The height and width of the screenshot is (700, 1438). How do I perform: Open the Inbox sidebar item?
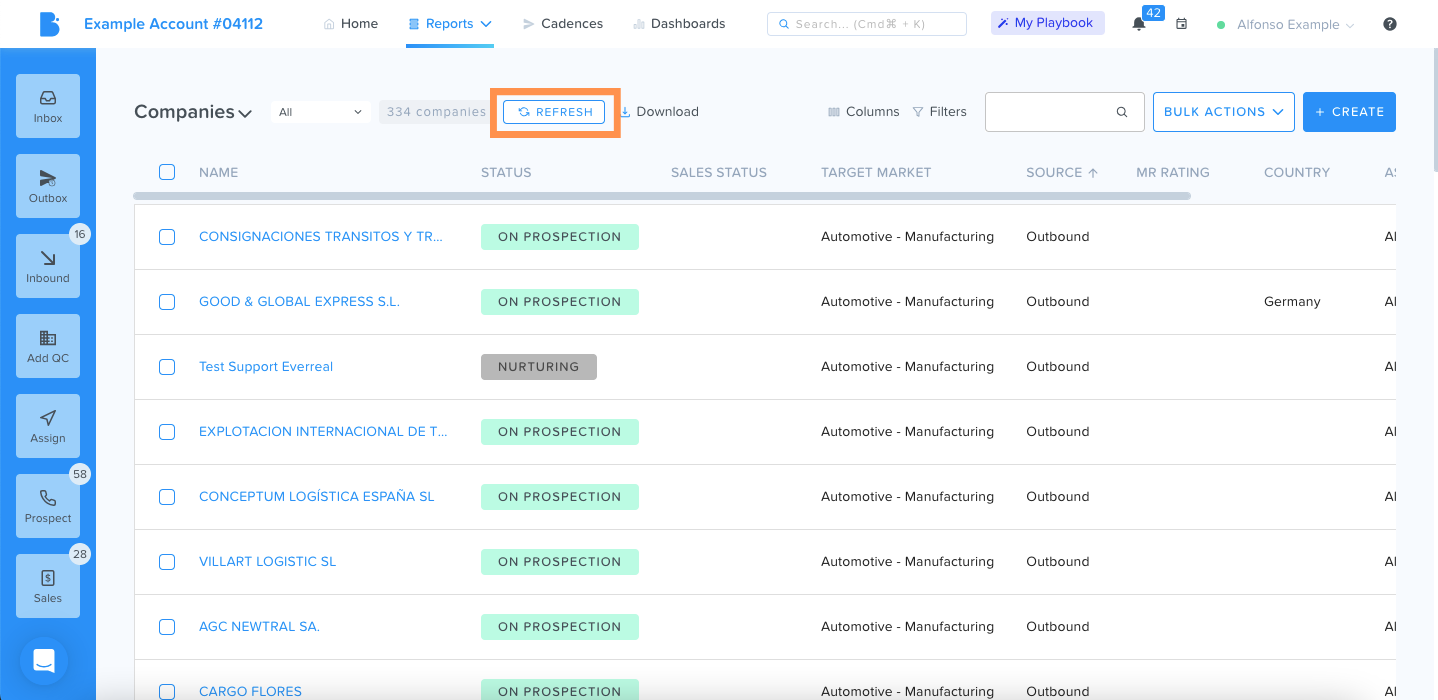tap(48, 106)
